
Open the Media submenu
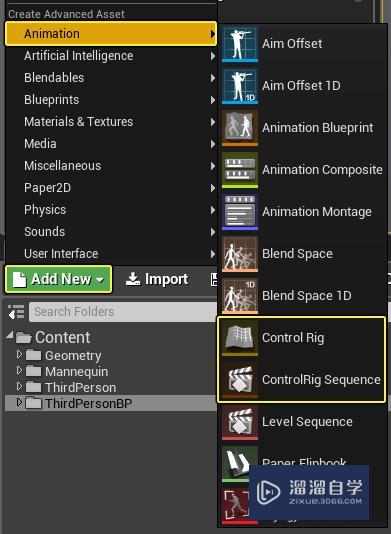[x=111, y=144]
